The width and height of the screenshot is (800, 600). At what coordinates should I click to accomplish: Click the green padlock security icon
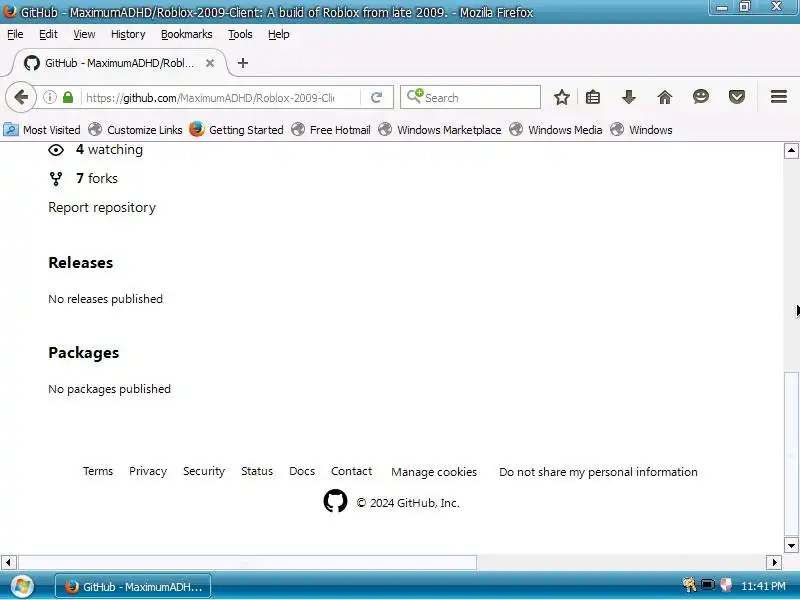pos(68,97)
